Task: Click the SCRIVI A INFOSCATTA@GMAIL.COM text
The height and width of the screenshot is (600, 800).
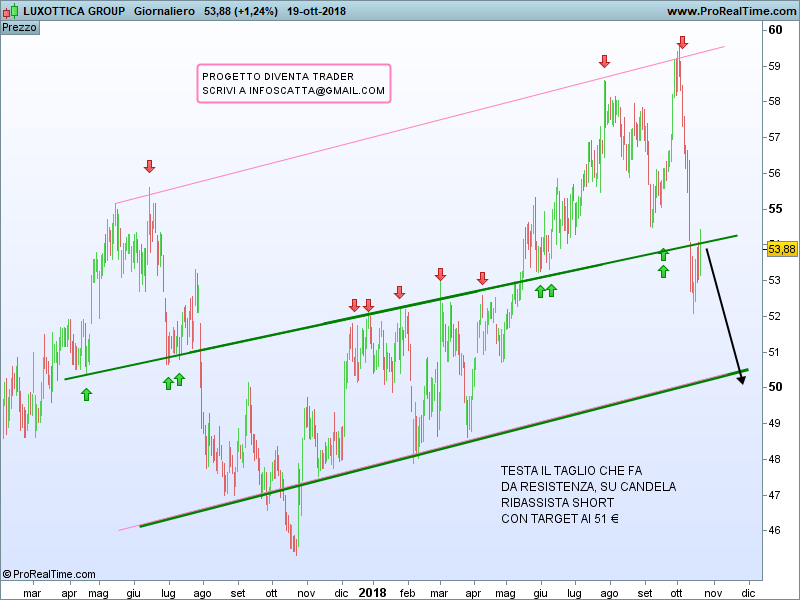Action: click(x=293, y=91)
